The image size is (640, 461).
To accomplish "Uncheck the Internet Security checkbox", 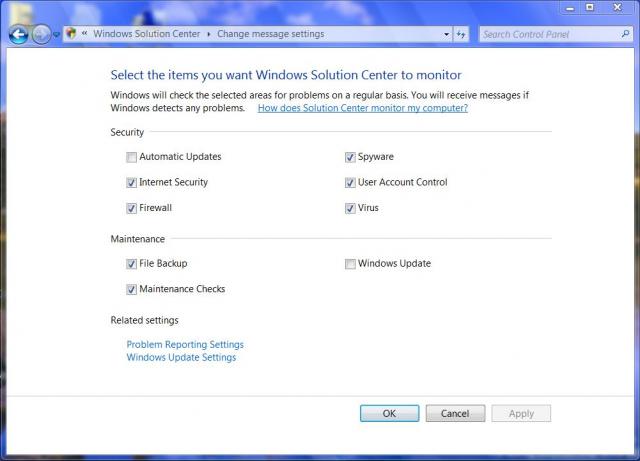I will tap(131, 183).
